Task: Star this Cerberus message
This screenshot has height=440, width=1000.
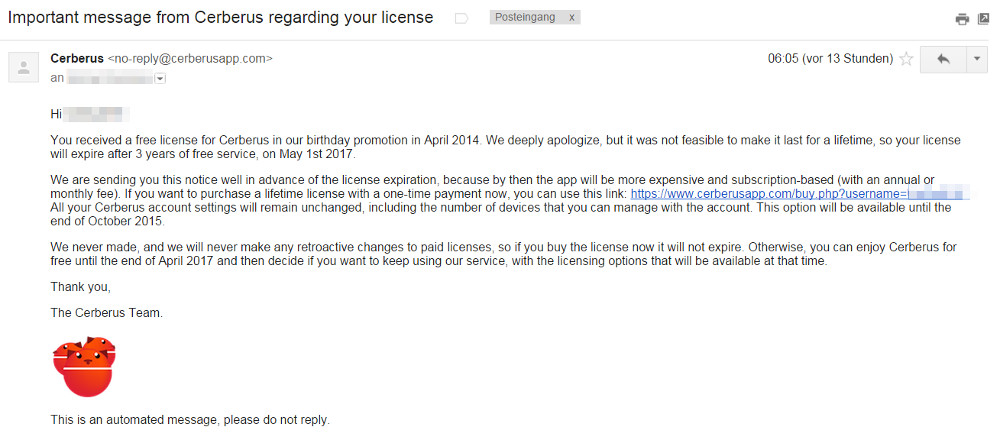Action: 906,59
